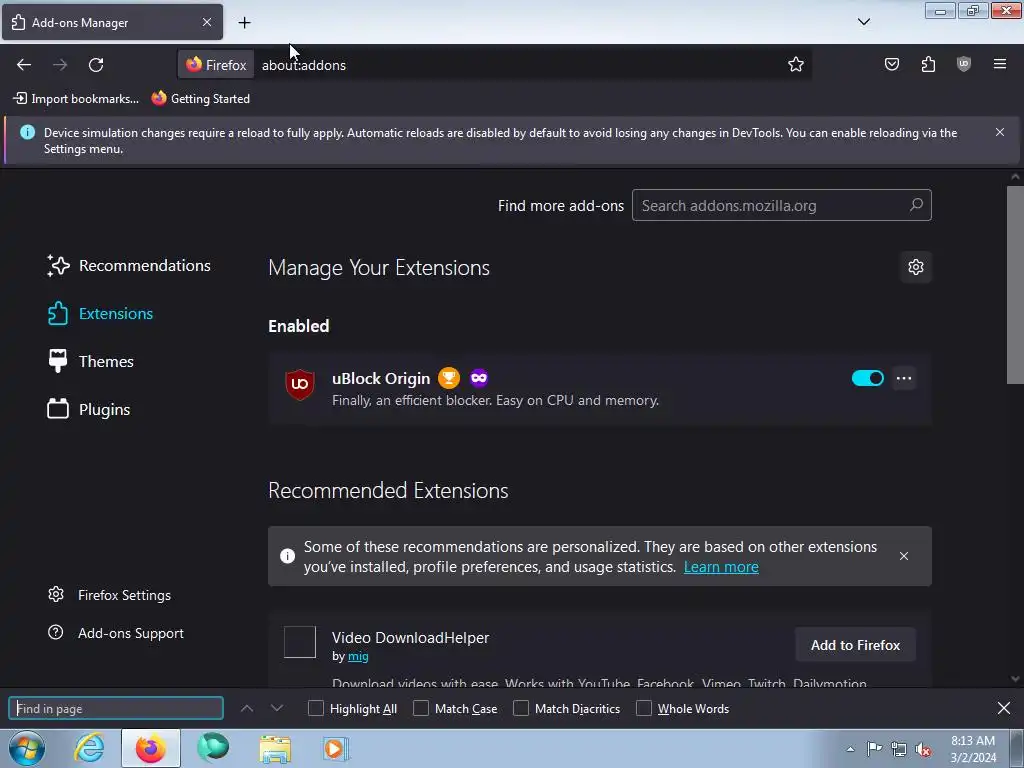Viewport: 1024px width, 768px height.
Task: Show hidden system tray icons arrow
Action: pyautogui.click(x=850, y=749)
